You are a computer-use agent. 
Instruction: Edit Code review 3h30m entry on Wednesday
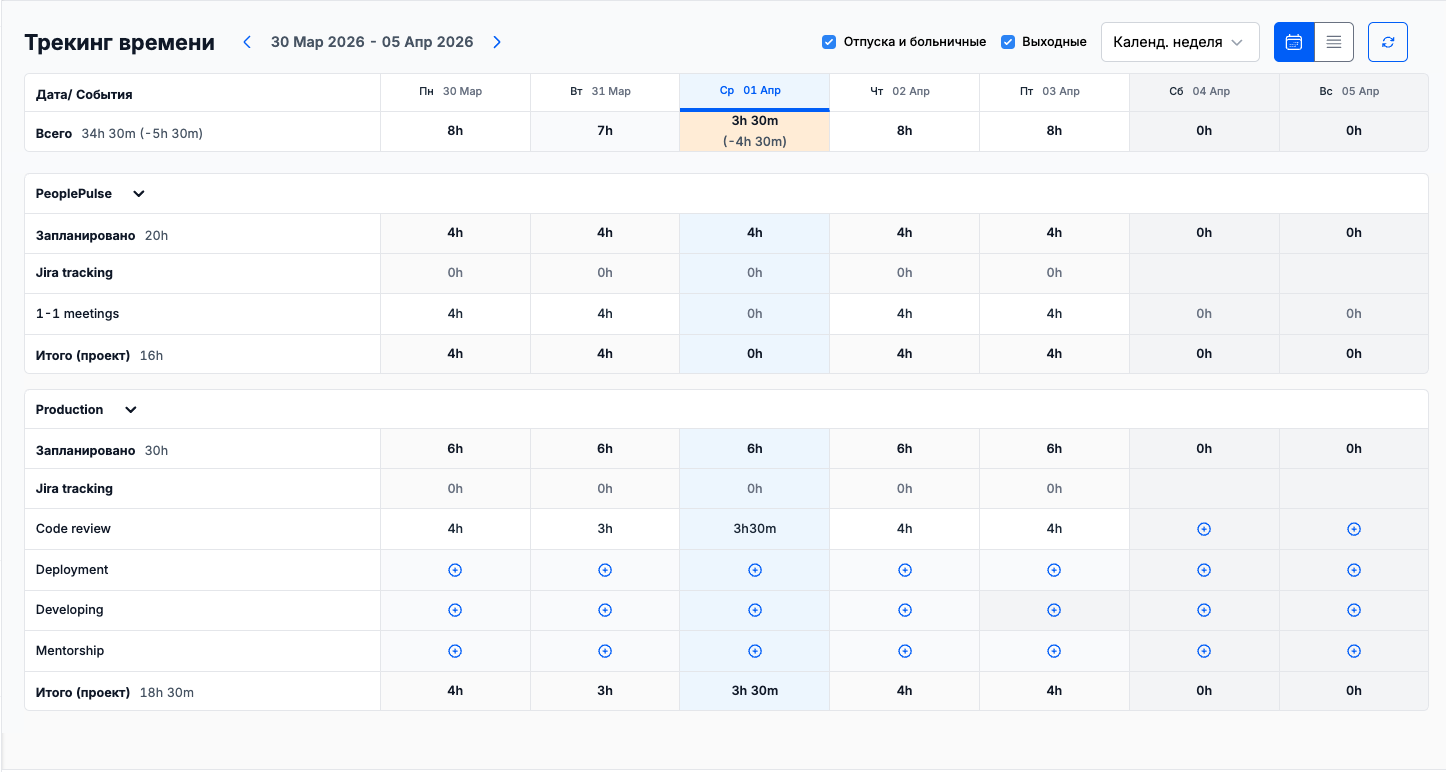755,529
